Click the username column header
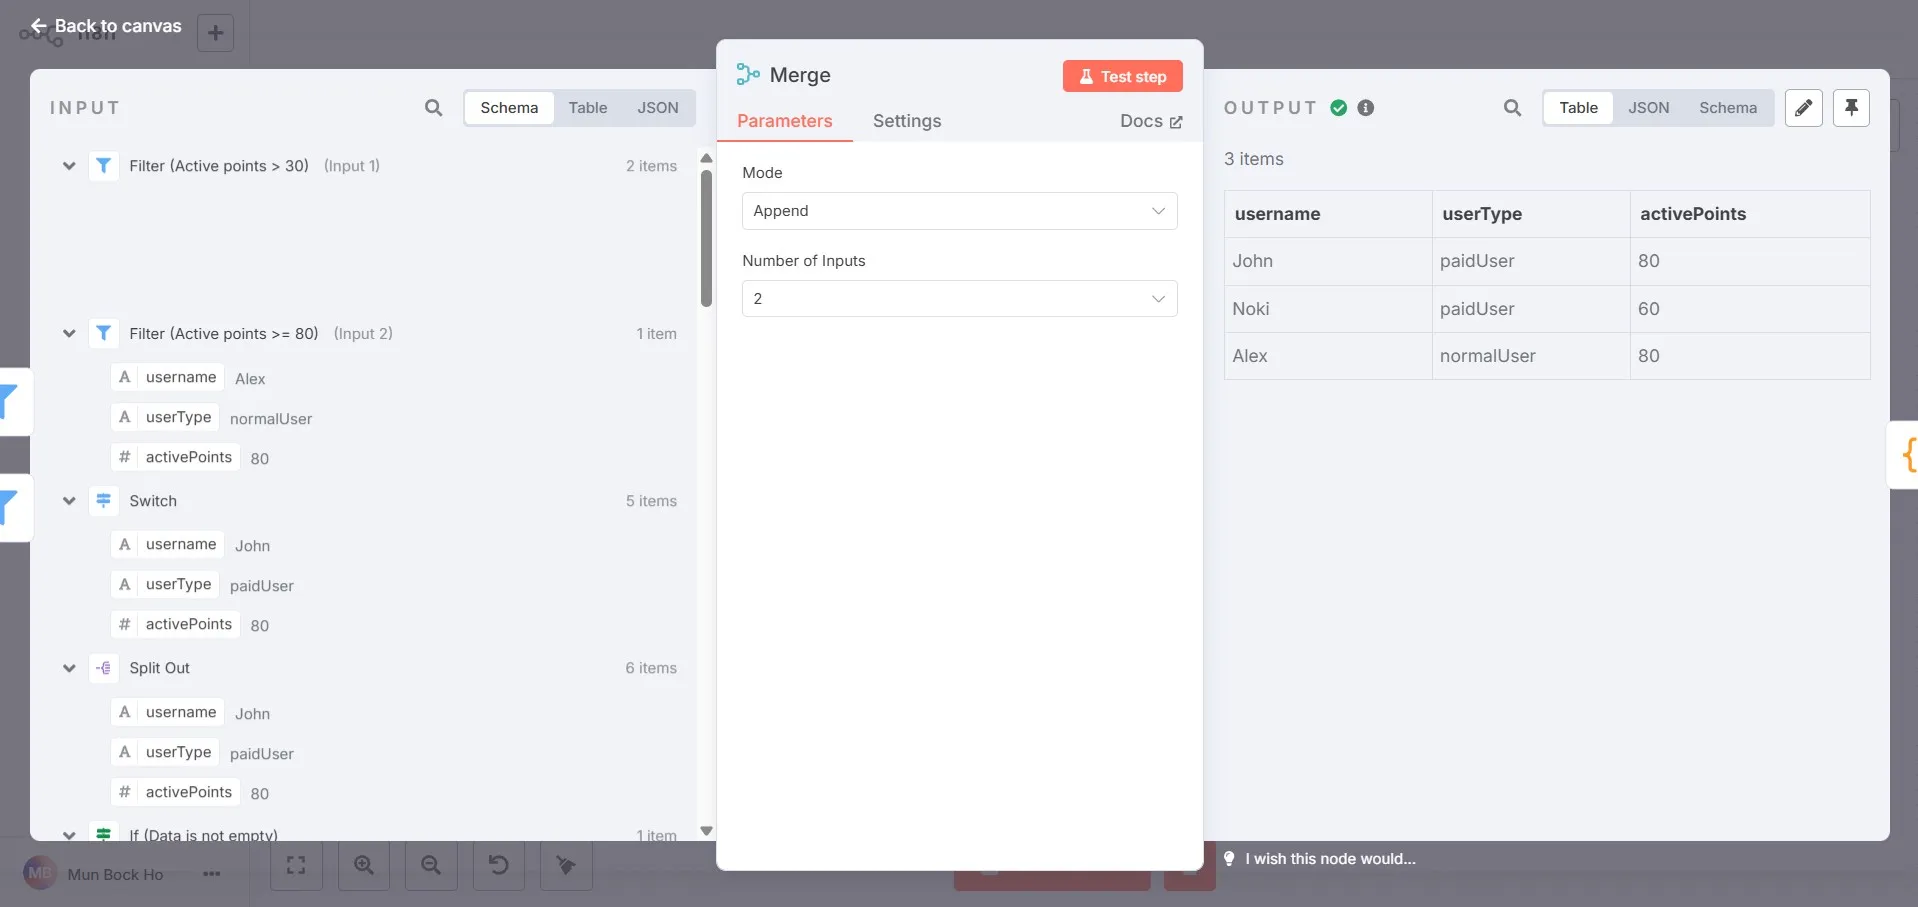 pyautogui.click(x=1327, y=214)
